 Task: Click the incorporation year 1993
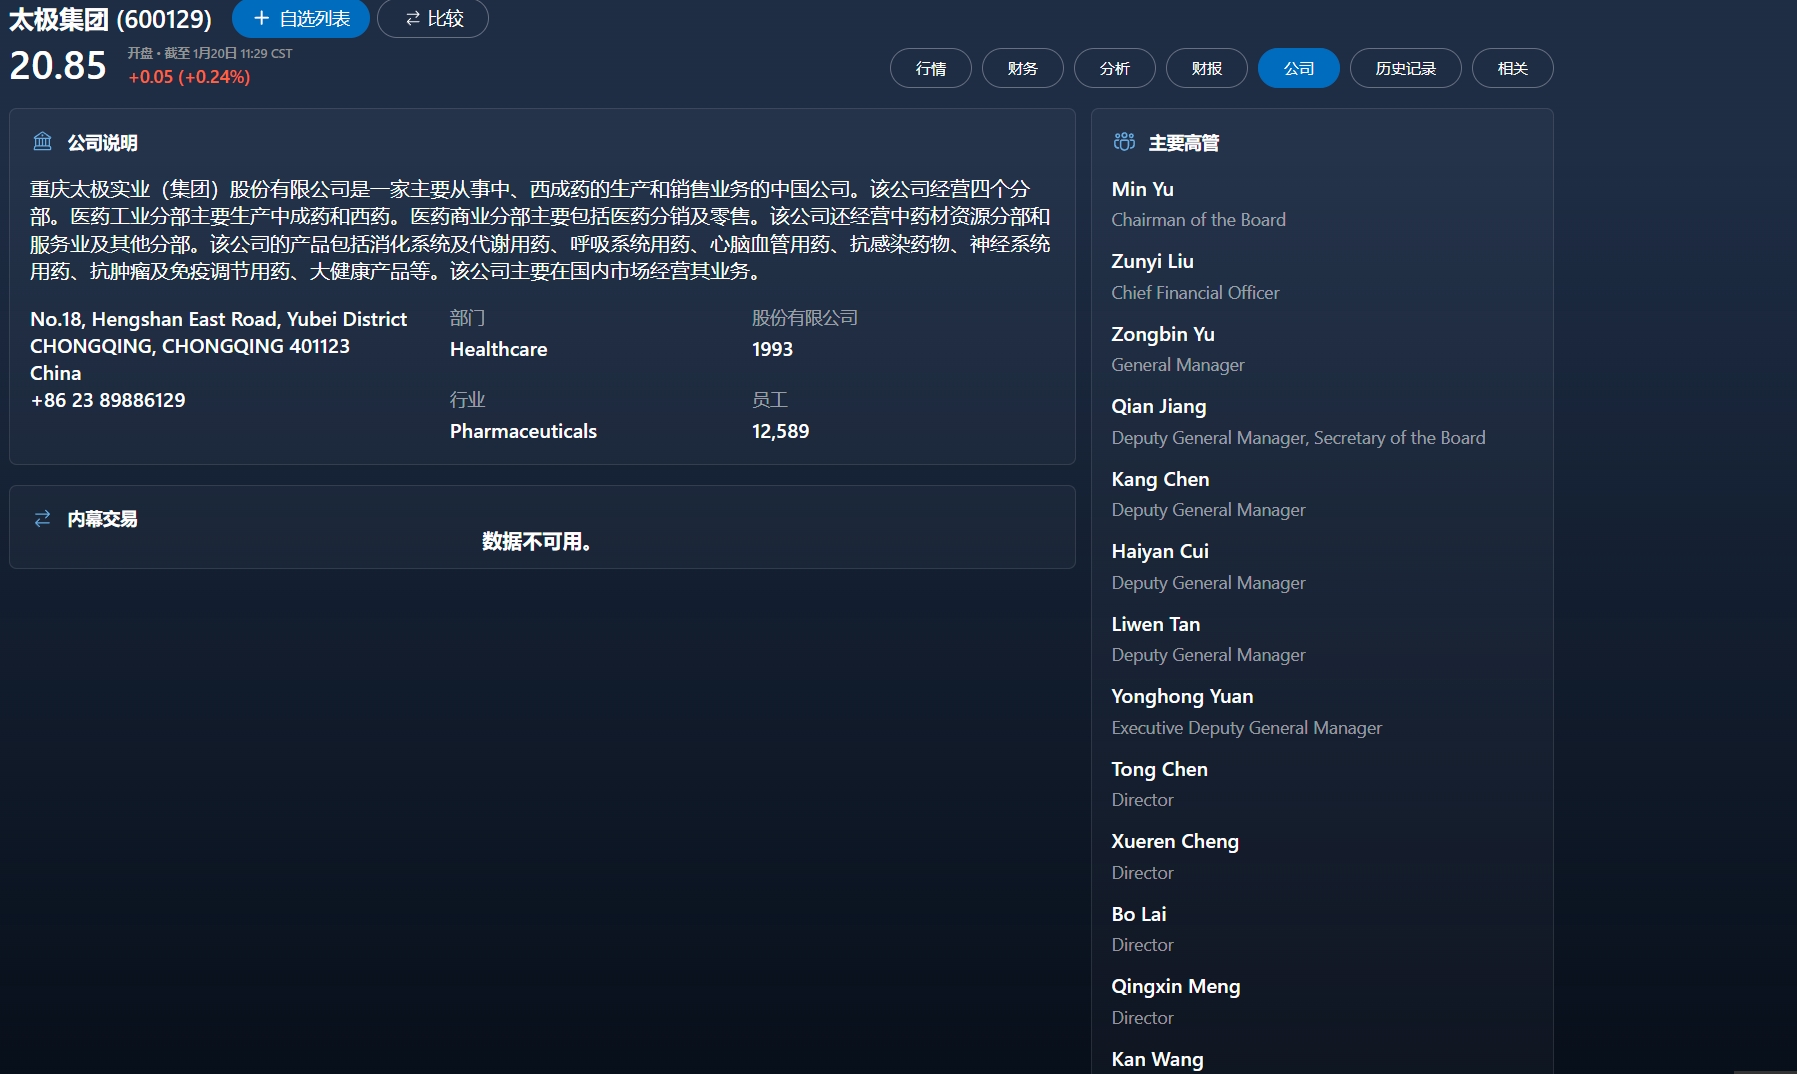point(772,349)
